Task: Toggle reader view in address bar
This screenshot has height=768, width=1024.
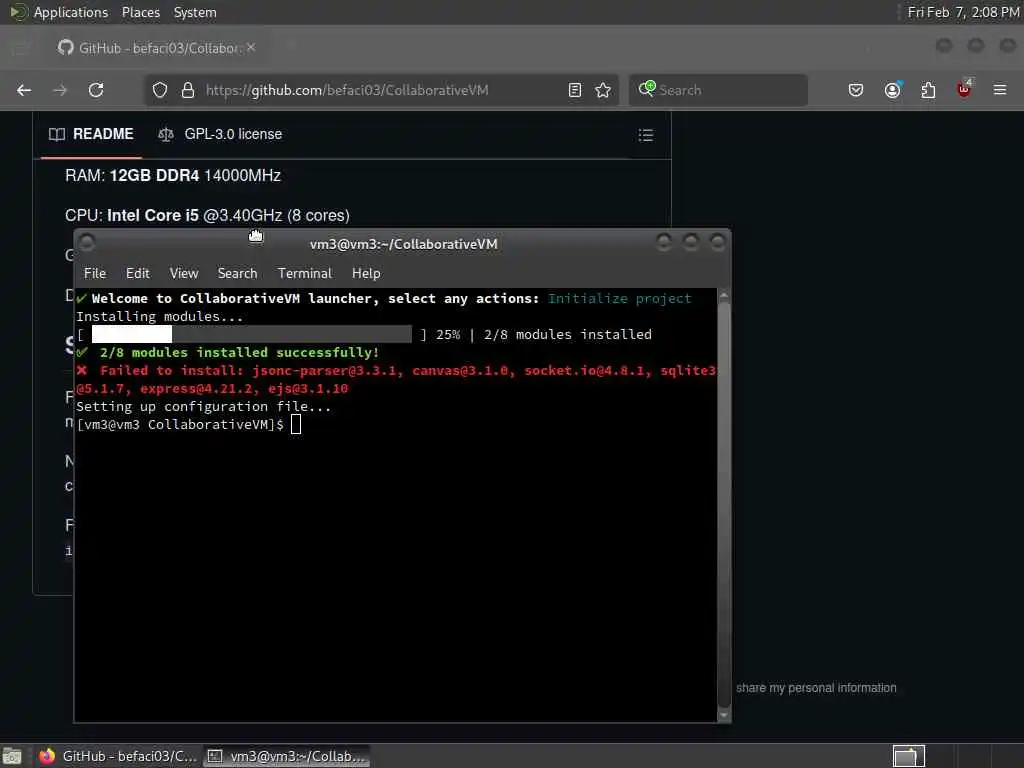Action: (575, 90)
